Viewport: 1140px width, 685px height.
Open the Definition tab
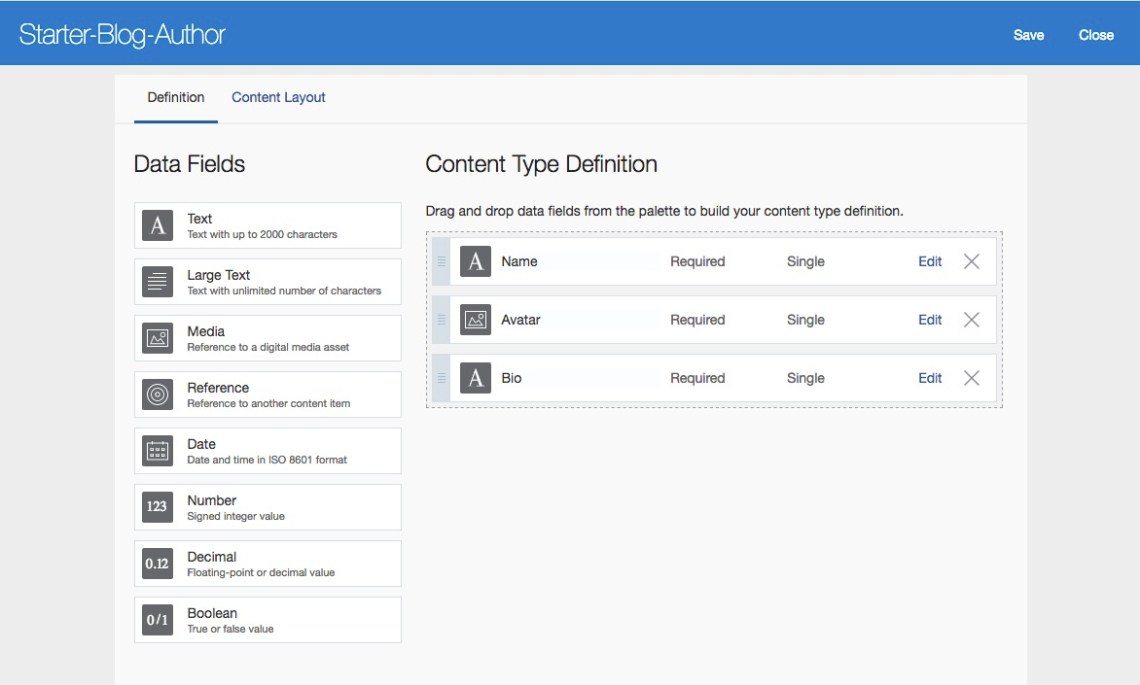click(x=176, y=97)
